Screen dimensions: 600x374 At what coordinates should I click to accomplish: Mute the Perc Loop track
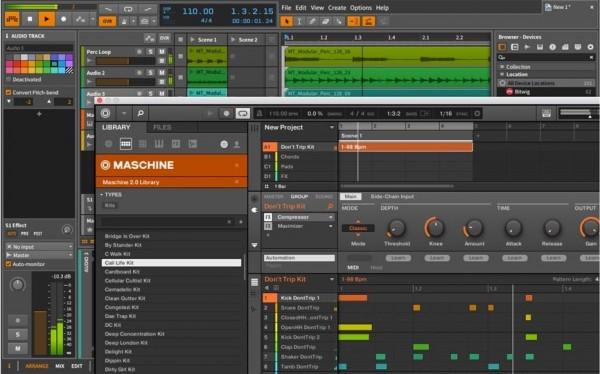(x=162, y=52)
